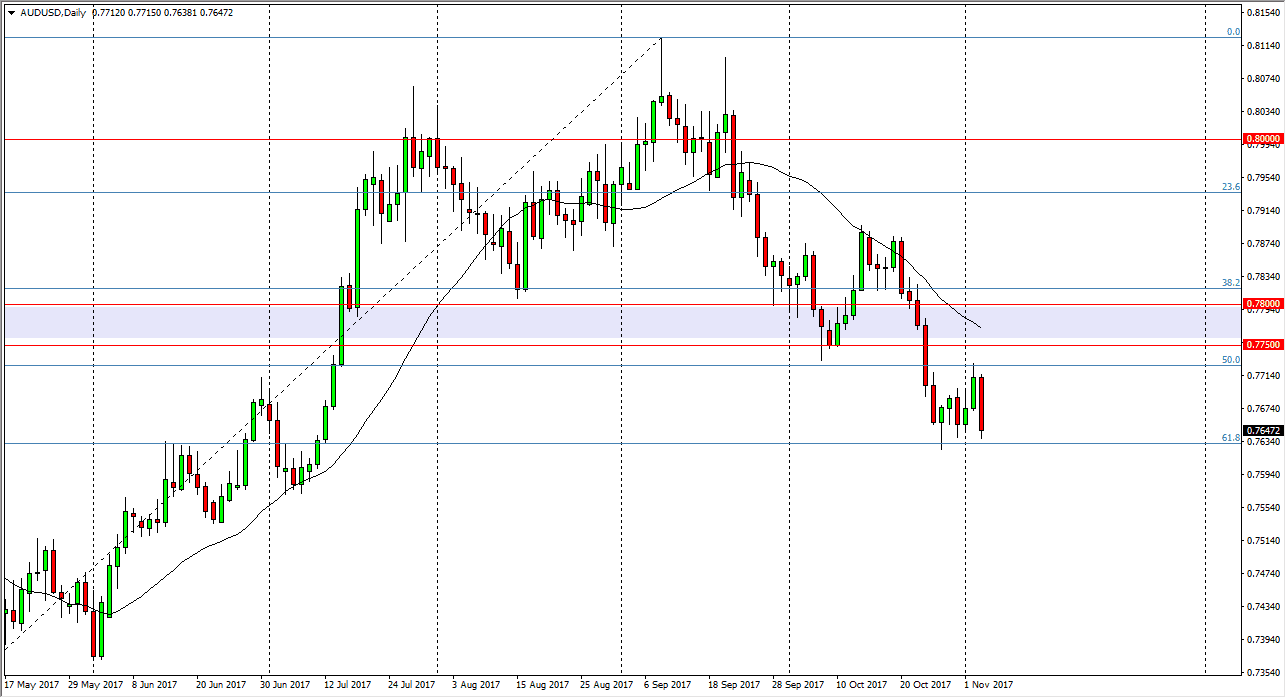1286x698 pixels.
Task: Click the 20 Jun 2017 date label
Action: pos(222,685)
